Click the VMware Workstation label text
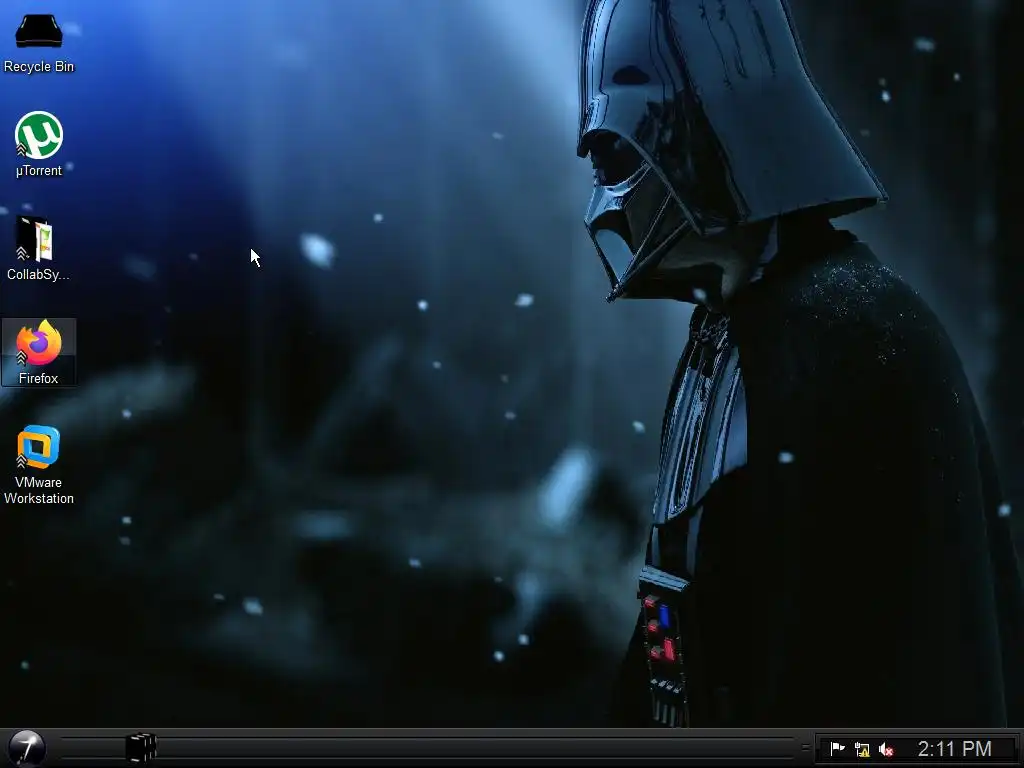Viewport: 1024px width, 768px height. point(39,490)
